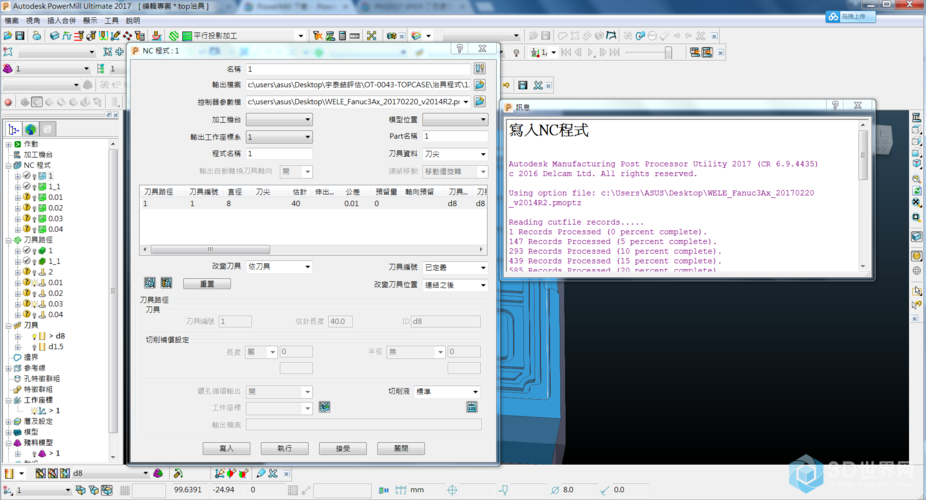Click the second icon left of 重置
This screenshot has width=926, height=500.
click(167, 283)
